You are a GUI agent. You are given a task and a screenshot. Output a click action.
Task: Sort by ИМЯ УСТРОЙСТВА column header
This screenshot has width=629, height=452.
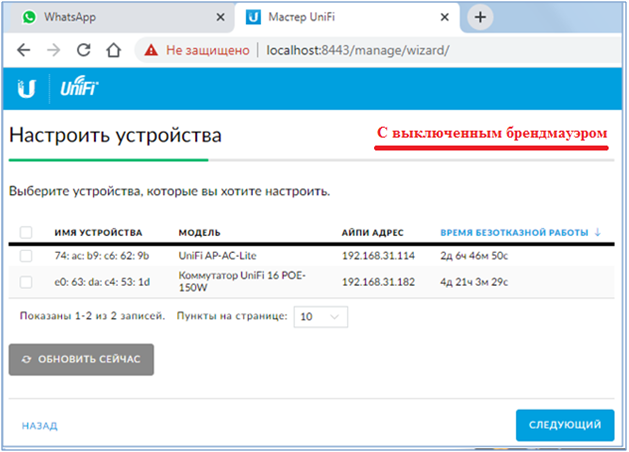(98, 233)
